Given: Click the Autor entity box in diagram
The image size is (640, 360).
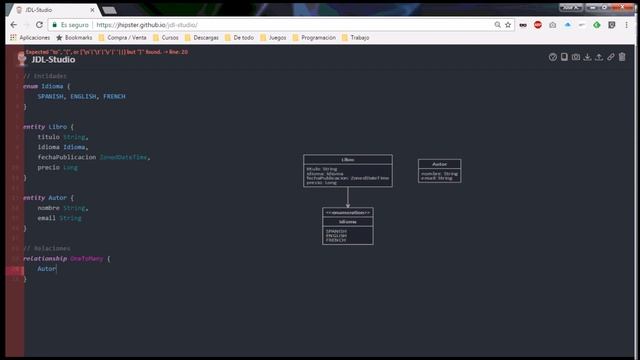Looking at the screenshot, I should click(x=440, y=171).
